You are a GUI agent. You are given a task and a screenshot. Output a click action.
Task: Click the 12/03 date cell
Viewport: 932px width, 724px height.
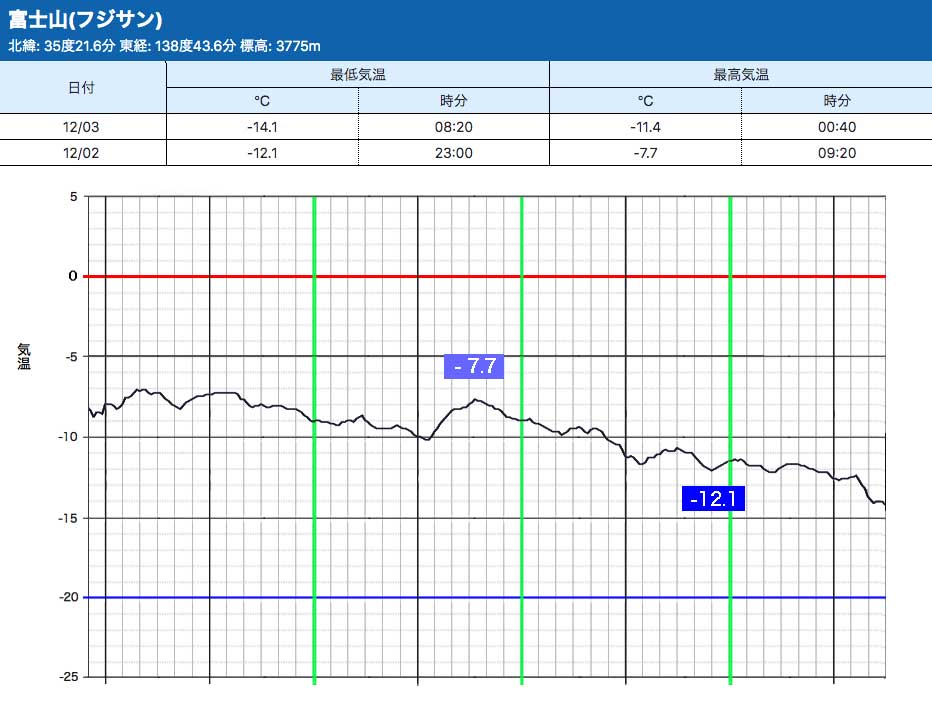(82, 127)
